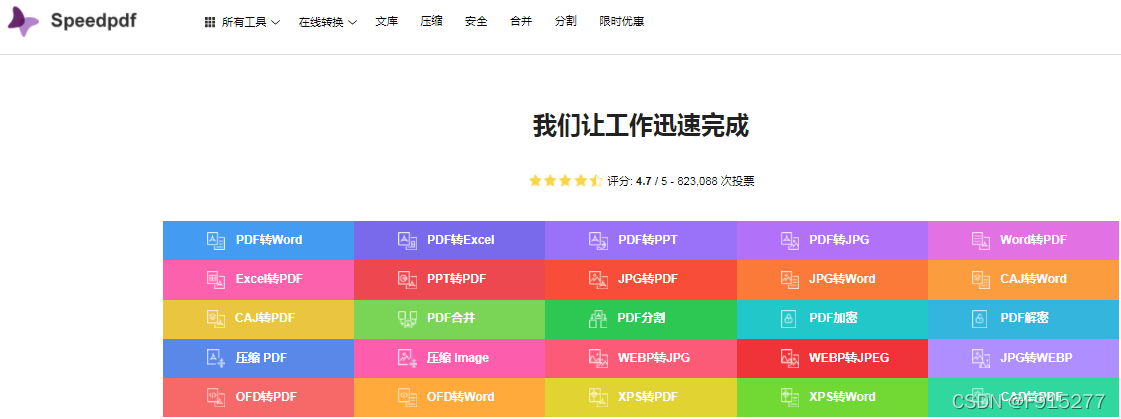
Task: Click the 我们让工作迅速完成 heading
Action: tap(641, 127)
